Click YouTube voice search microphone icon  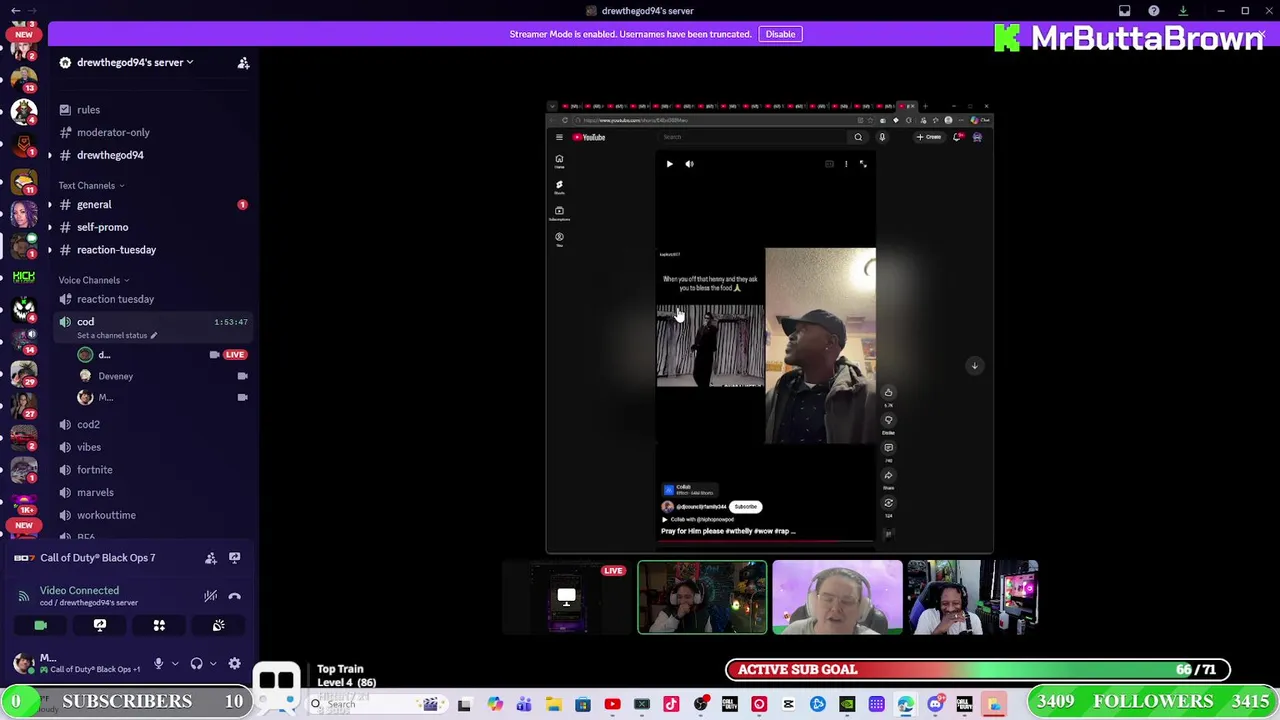tap(882, 137)
